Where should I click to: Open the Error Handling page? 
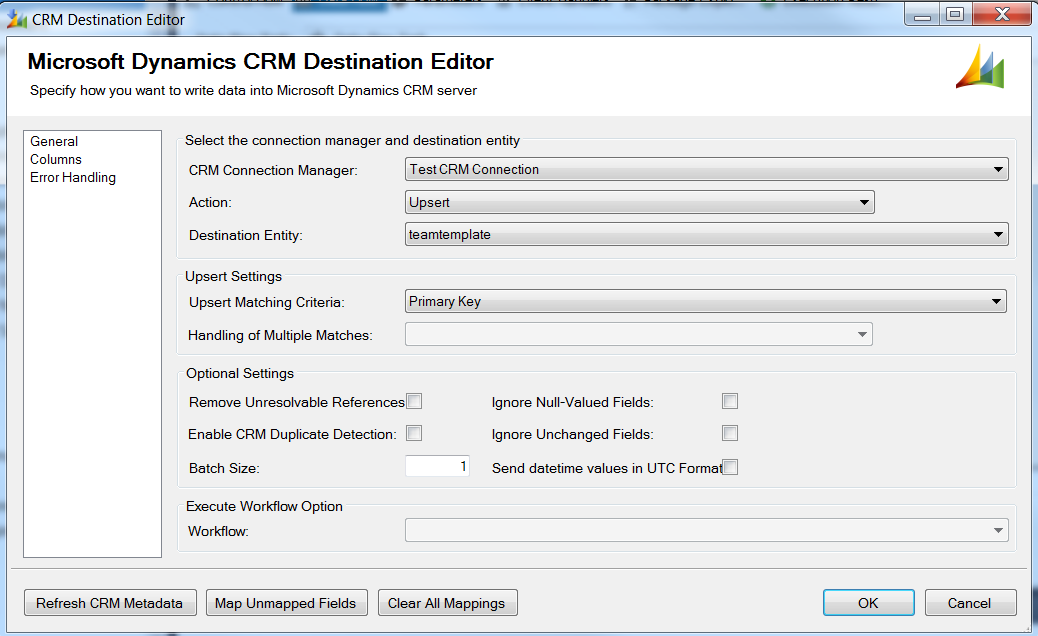pos(73,178)
